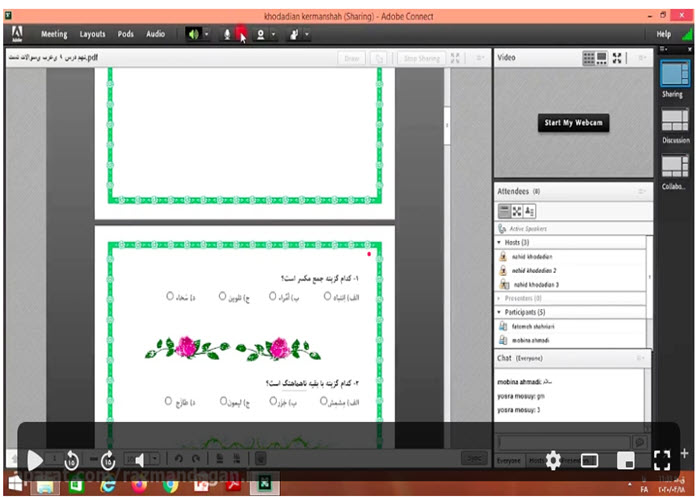Select option dal radio button in question 1
This screenshot has width=696, height=498.
click(170, 296)
